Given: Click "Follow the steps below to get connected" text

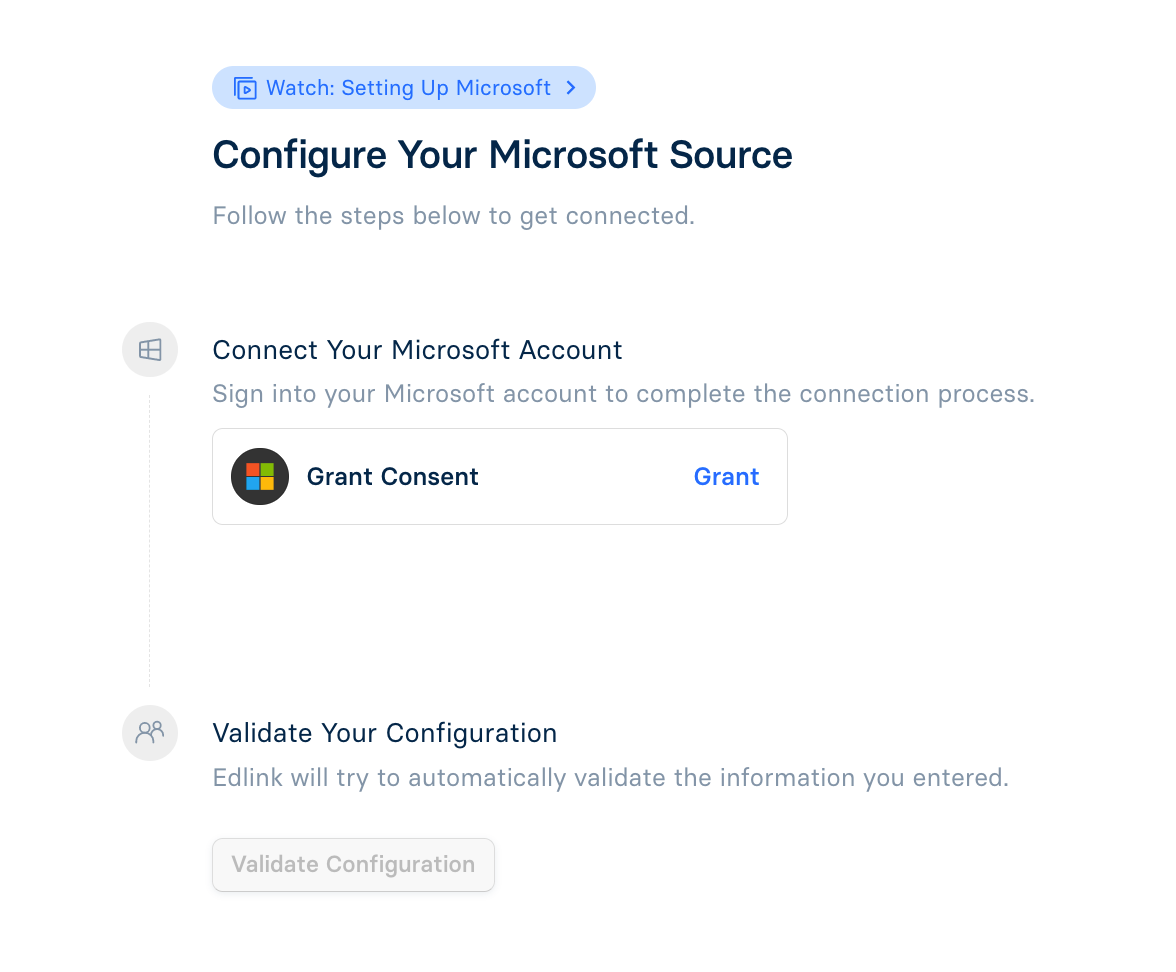Looking at the screenshot, I should [x=453, y=216].
